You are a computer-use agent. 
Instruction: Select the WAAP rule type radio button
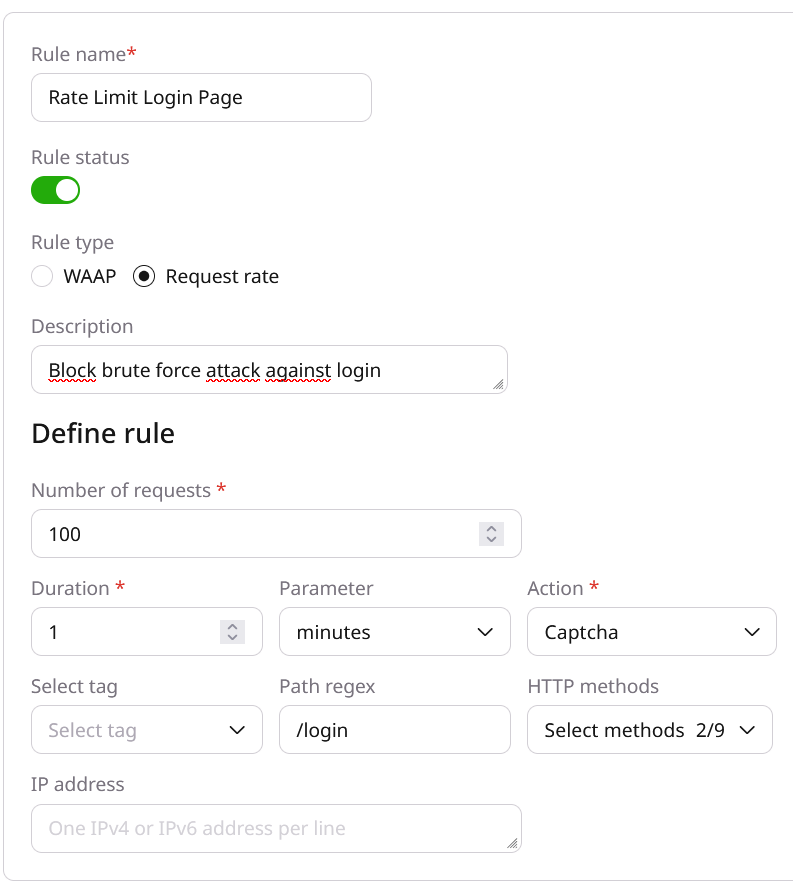[42, 277]
